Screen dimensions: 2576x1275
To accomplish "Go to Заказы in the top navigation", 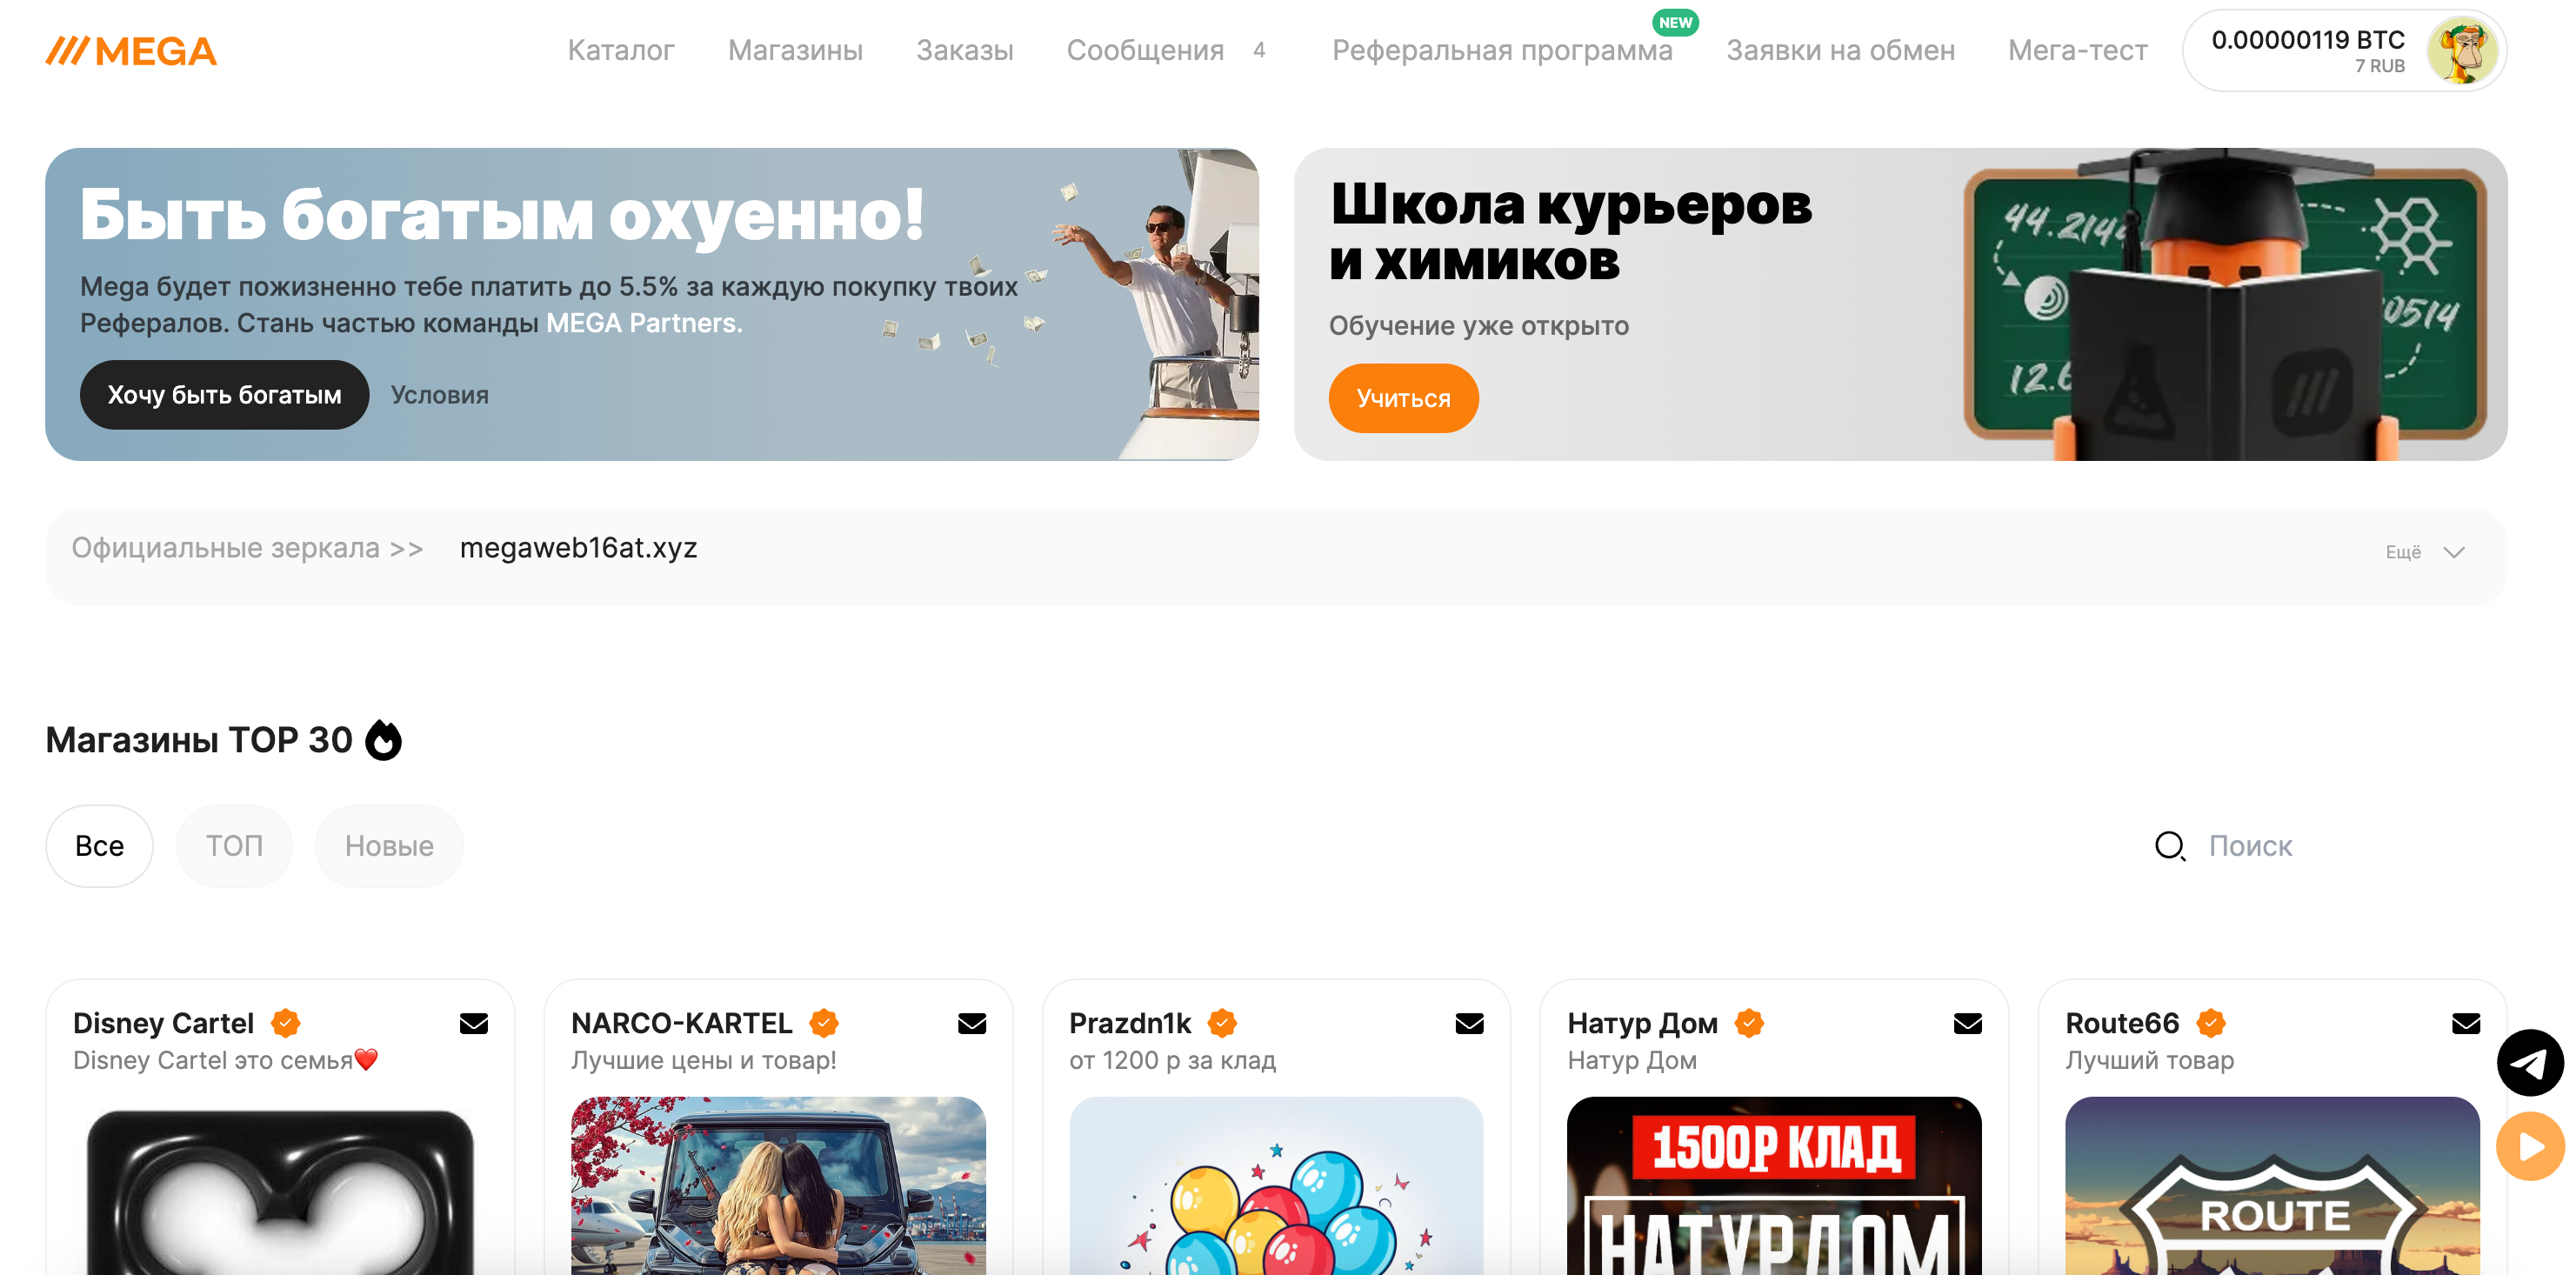I will (x=966, y=50).
